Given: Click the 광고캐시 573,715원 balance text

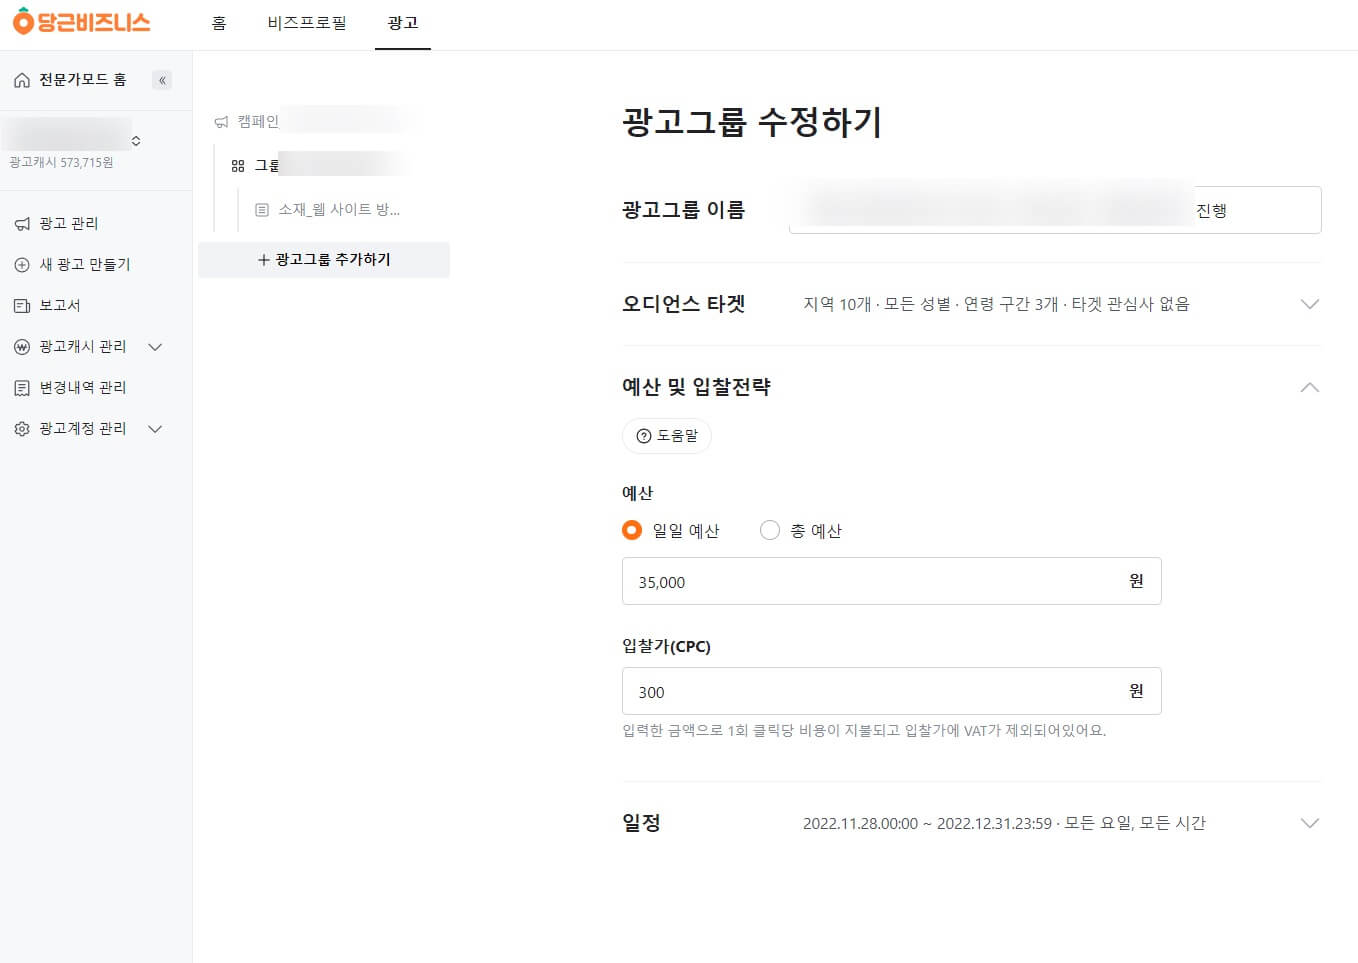Looking at the screenshot, I should 61,163.
